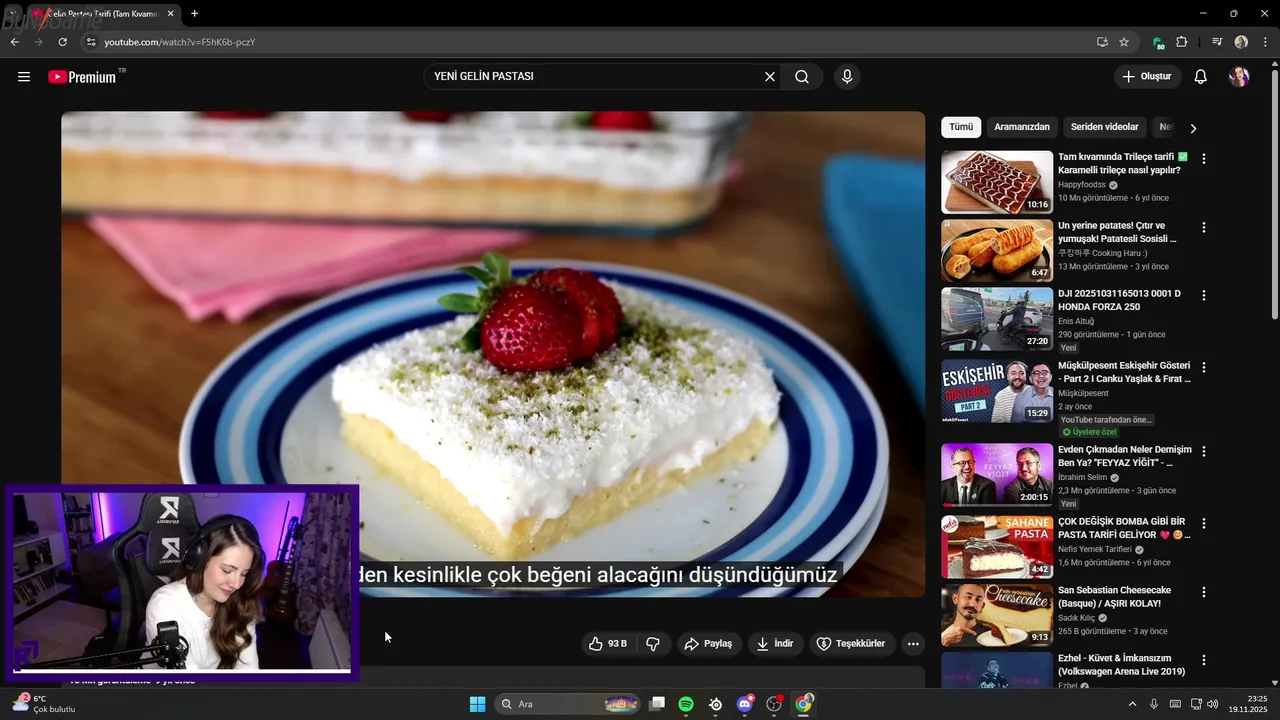Open the taskbar weather widget
Image resolution: width=1280 pixels, height=720 pixels.
pyautogui.click(x=43, y=704)
